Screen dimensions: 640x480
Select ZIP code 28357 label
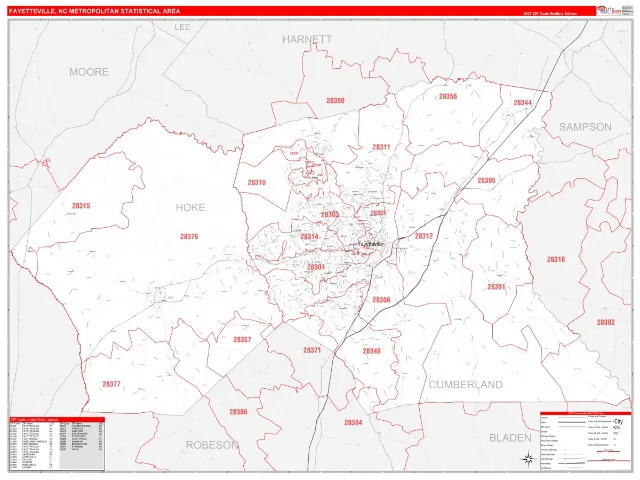pos(242,340)
